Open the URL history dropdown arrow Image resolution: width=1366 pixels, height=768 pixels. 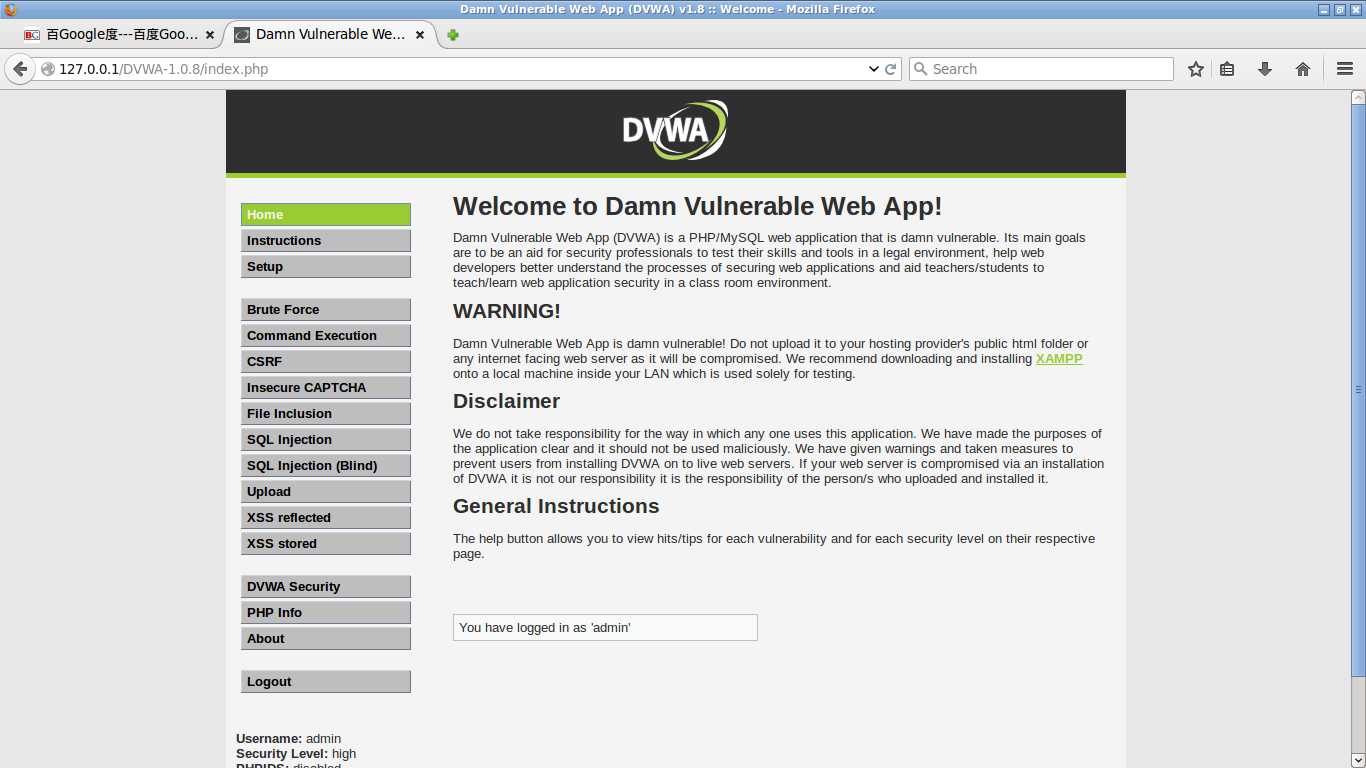coord(873,69)
